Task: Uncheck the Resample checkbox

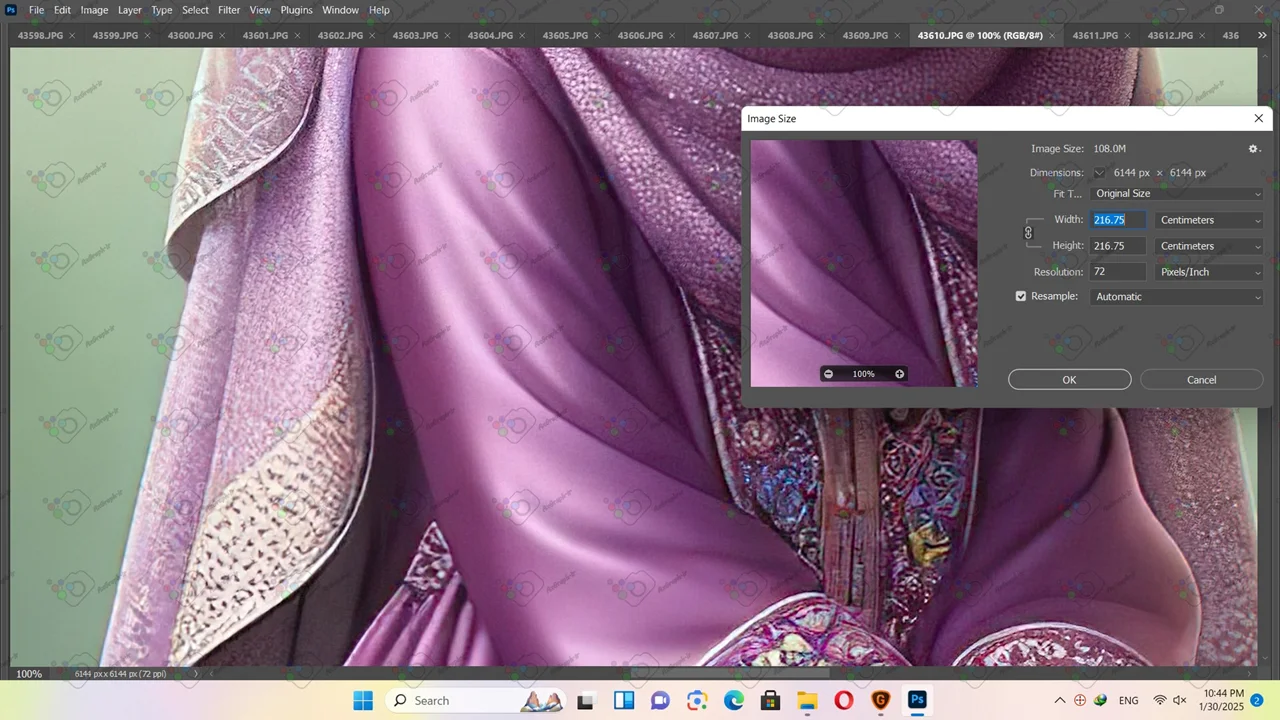Action: coord(1021,297)
